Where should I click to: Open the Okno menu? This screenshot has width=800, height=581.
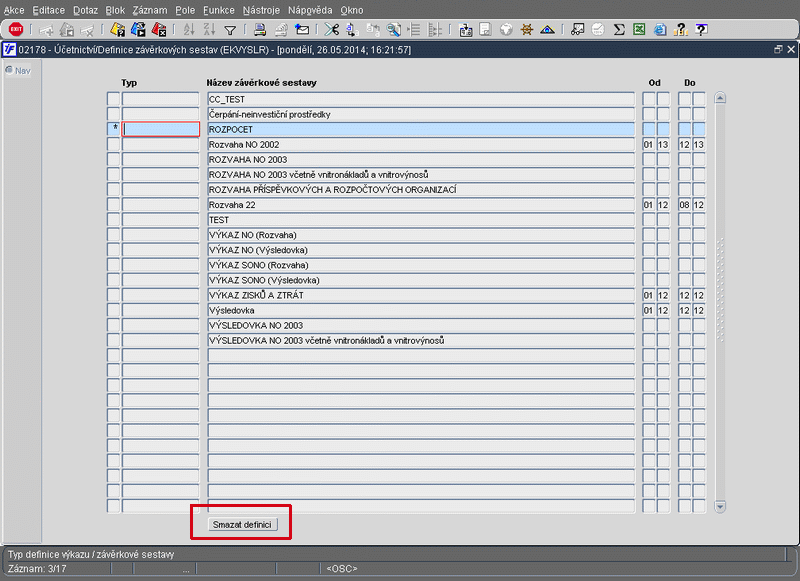[352, 10]
